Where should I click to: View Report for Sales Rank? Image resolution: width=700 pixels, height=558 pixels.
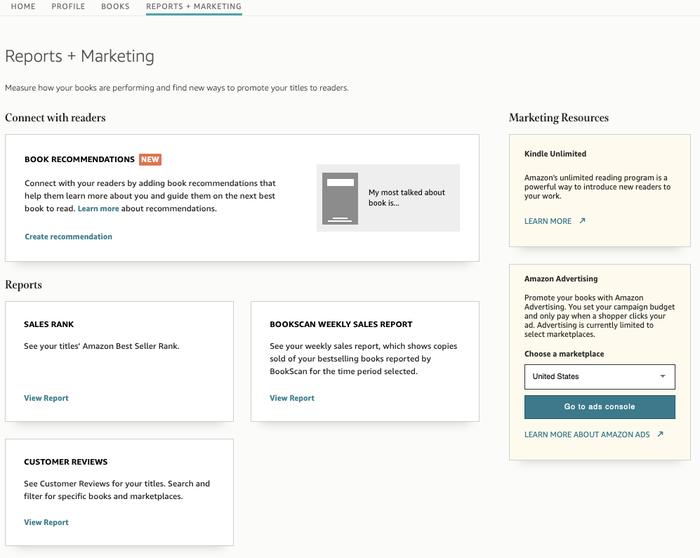(x=46, y=398)
